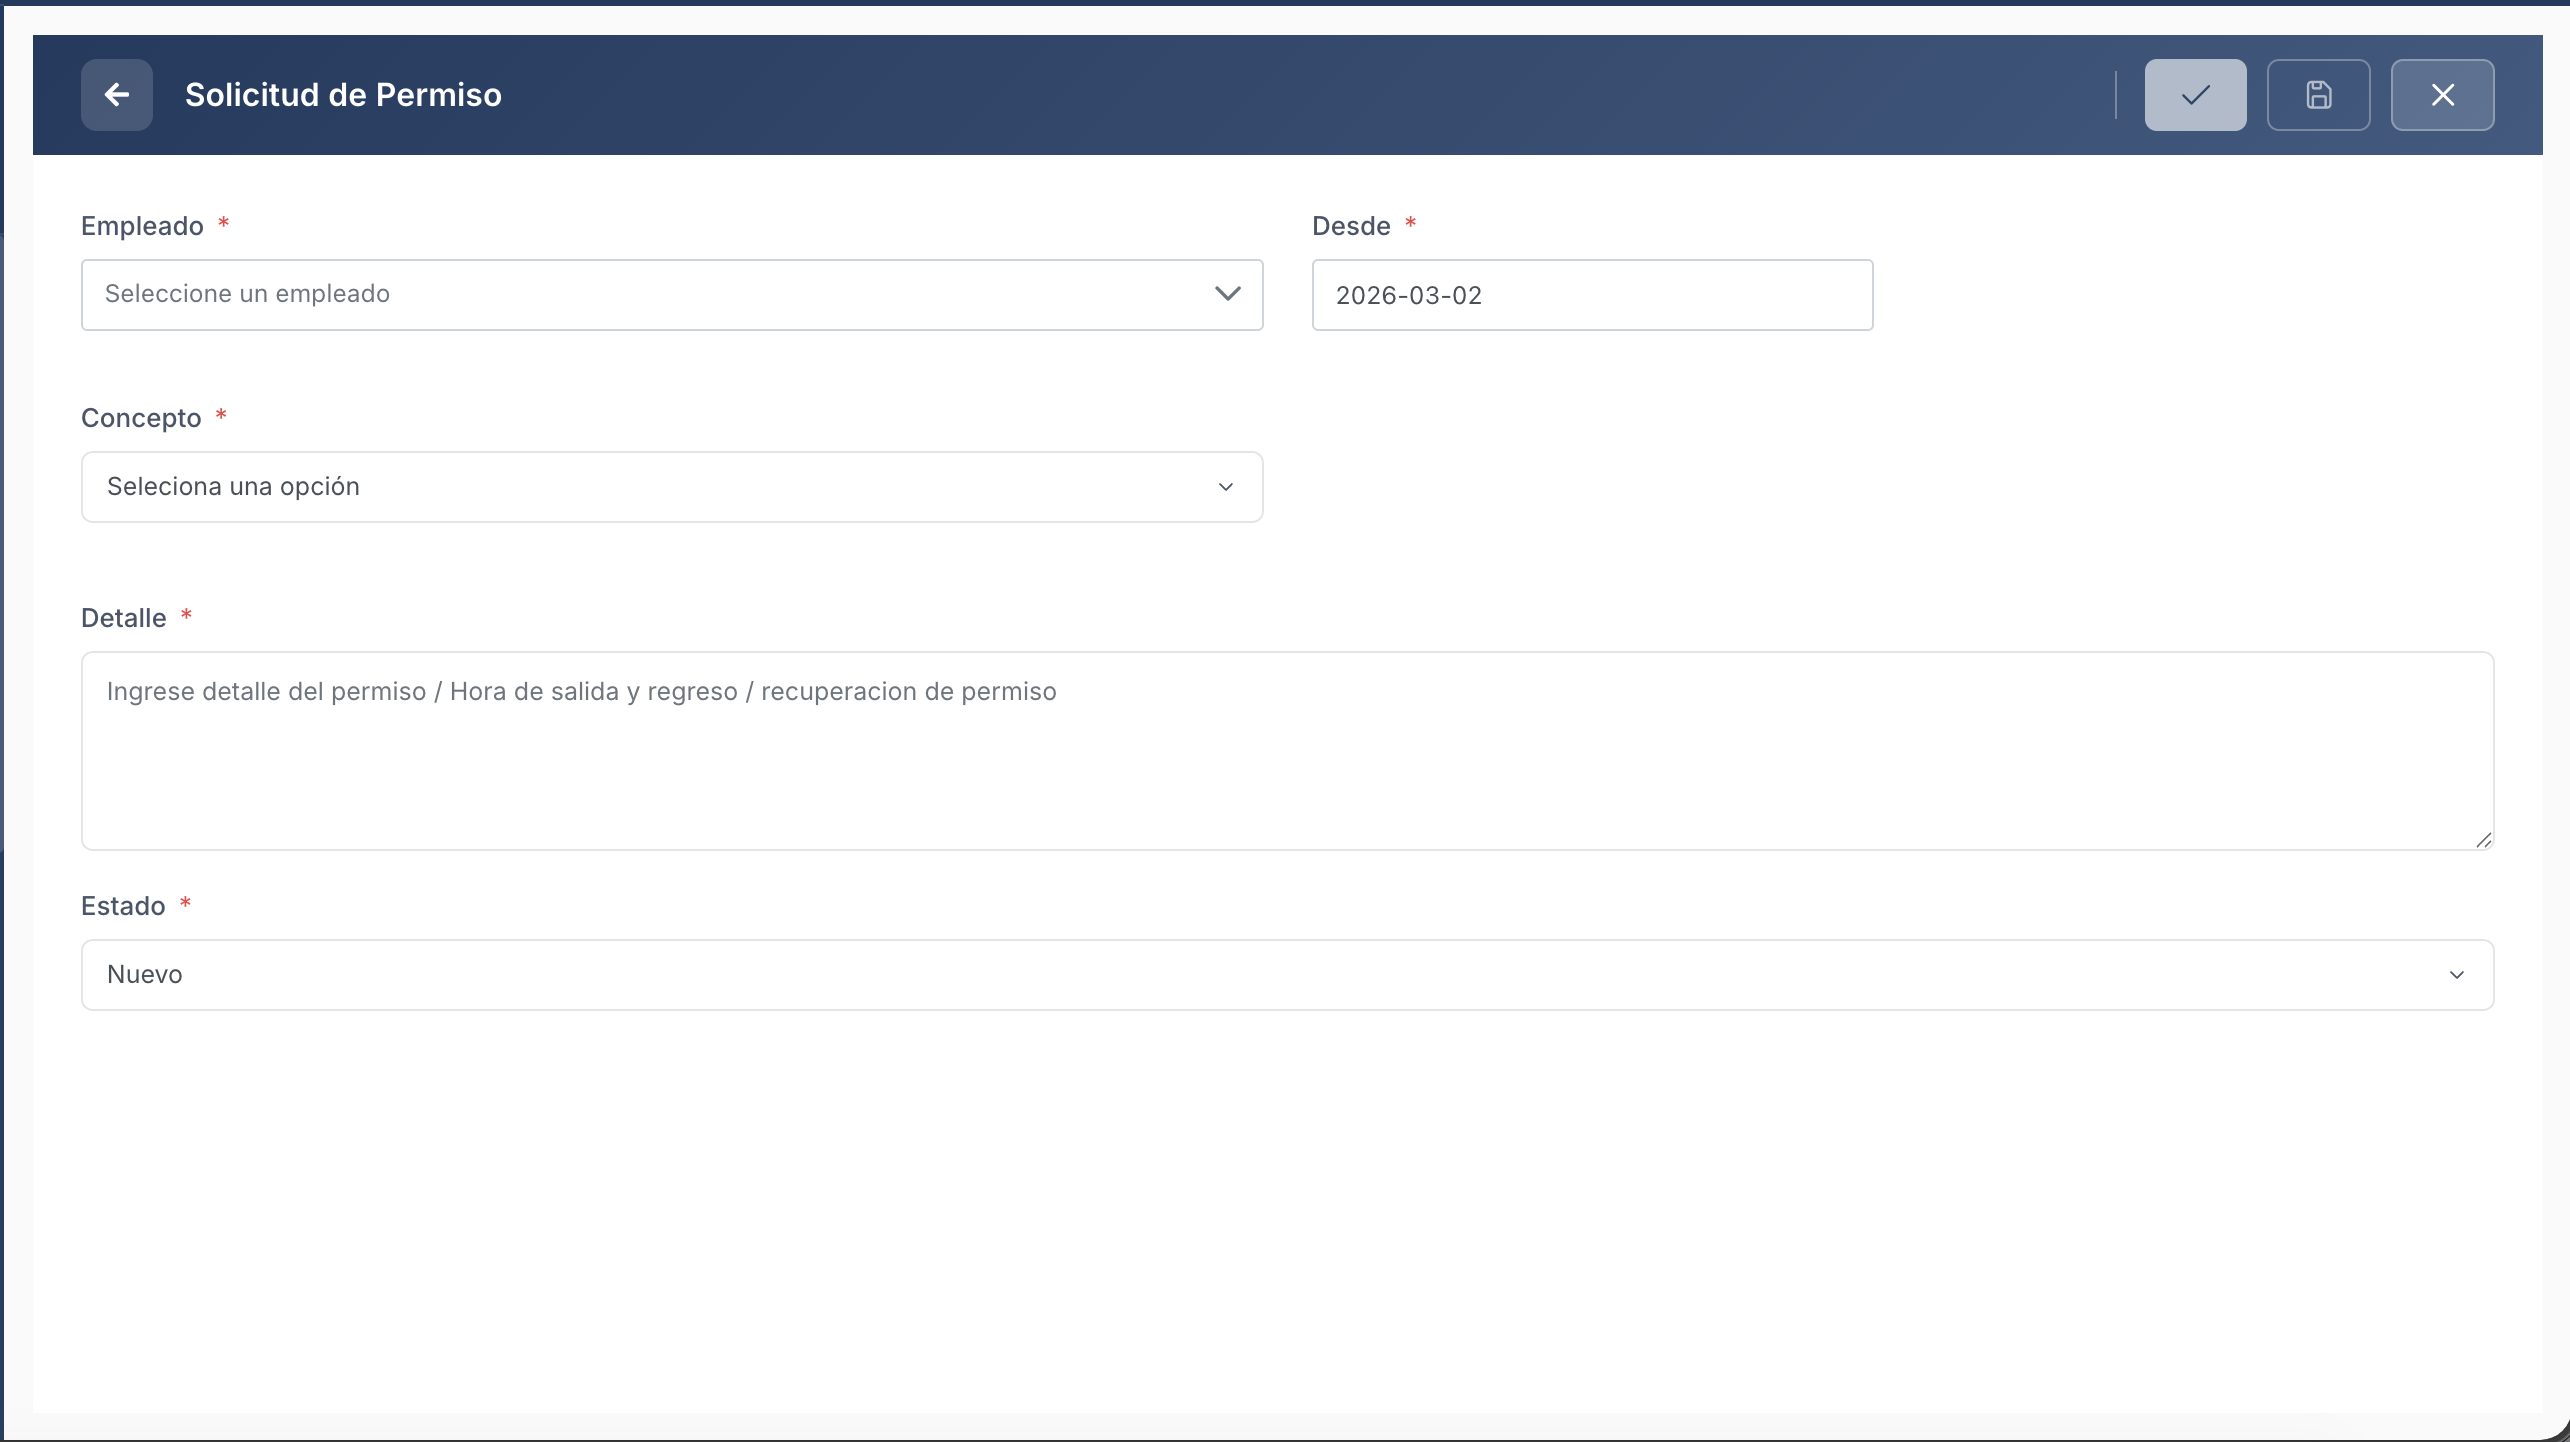
Task: Click the permission detail placeholder text
Action: [x=580, y=691]
